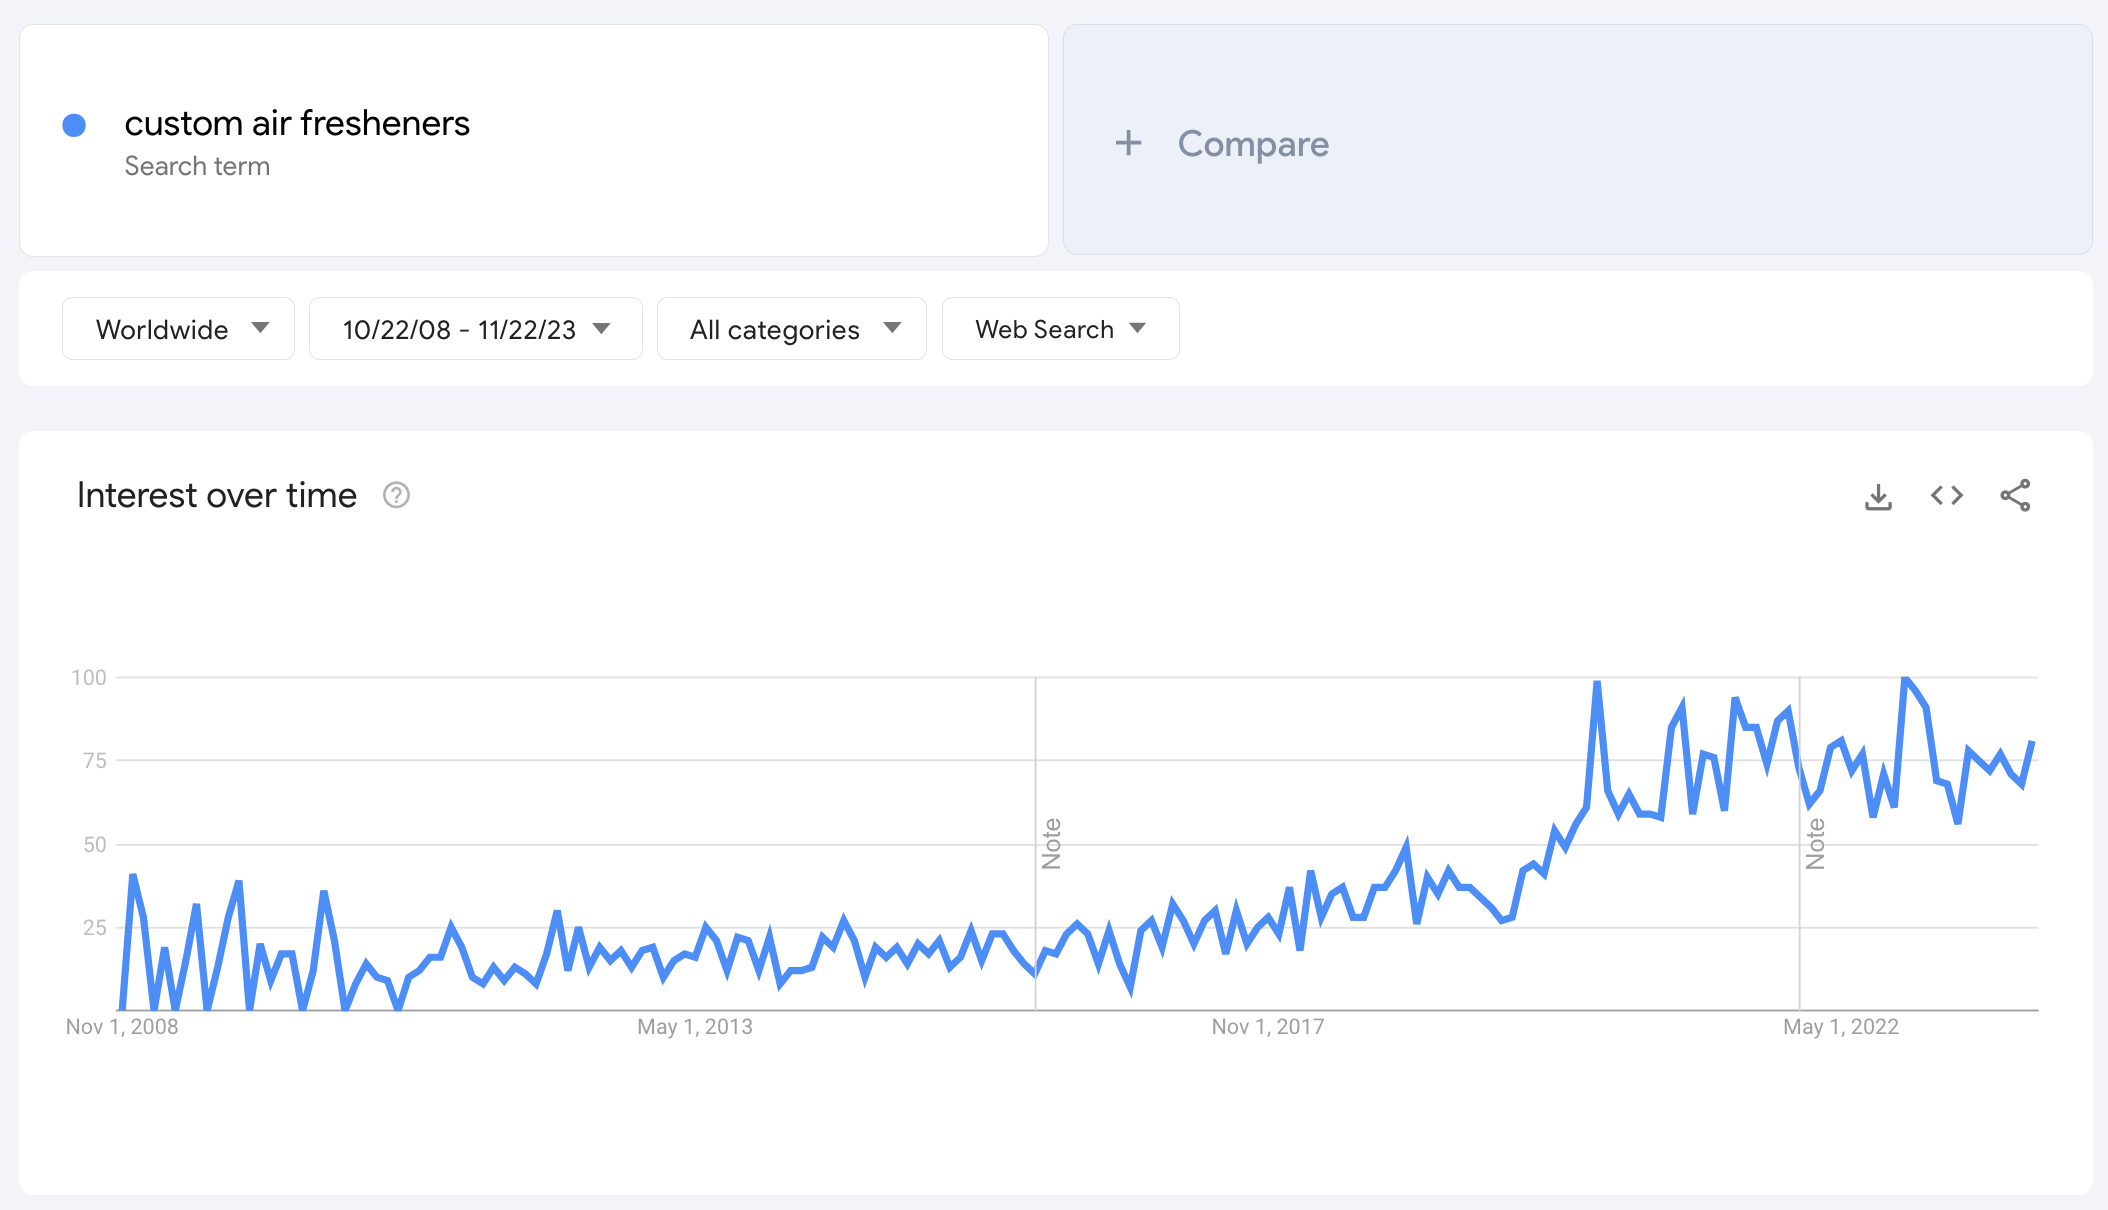Open the 10/22/08 - 11/22/23 date range dropdown
This screenshot has width=2108, height=1210.
pyautogui.click(x=475, y=329)
